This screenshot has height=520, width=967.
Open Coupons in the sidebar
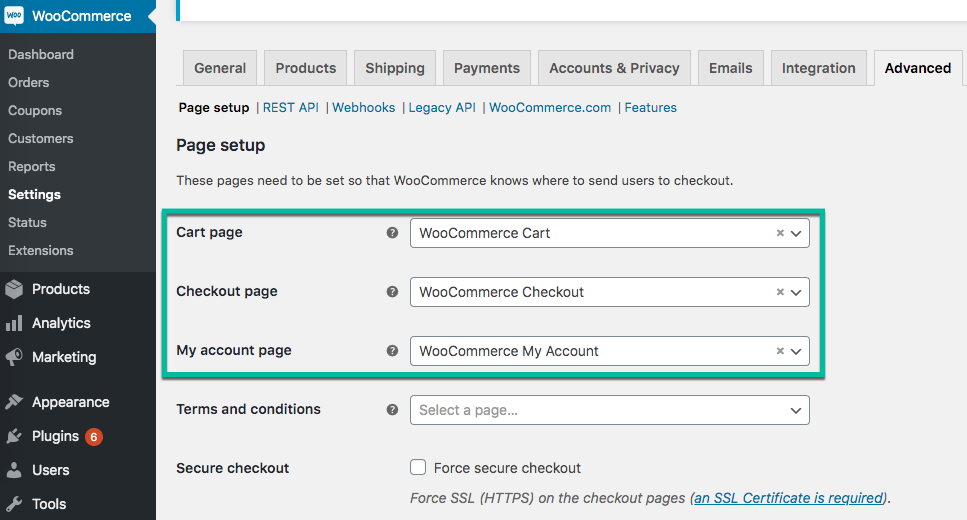(35, 110)
